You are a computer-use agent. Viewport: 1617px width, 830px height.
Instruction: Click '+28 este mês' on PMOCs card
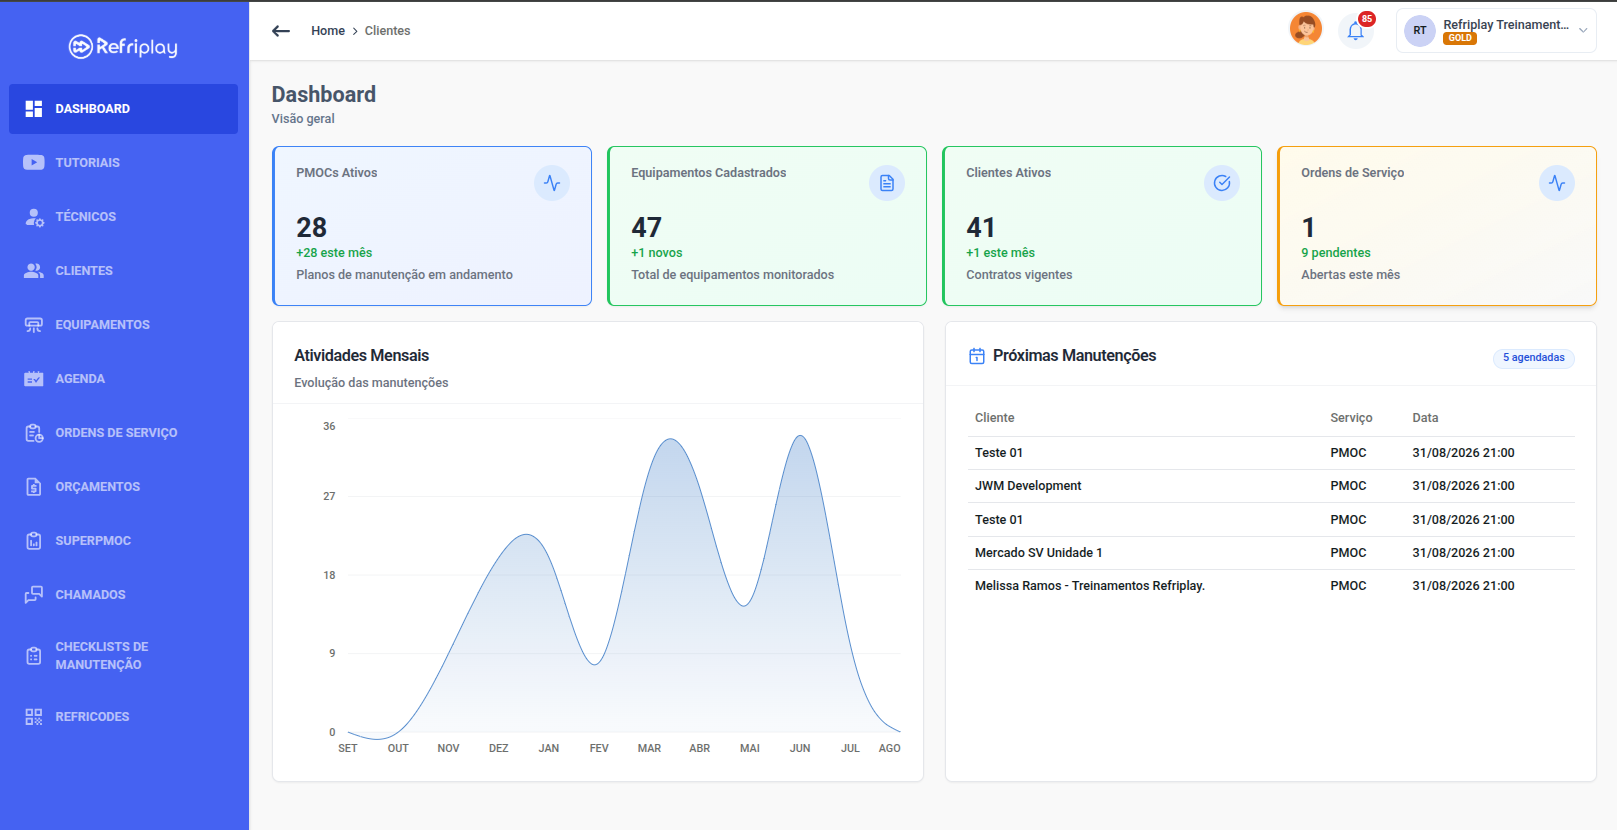(334, 253)
